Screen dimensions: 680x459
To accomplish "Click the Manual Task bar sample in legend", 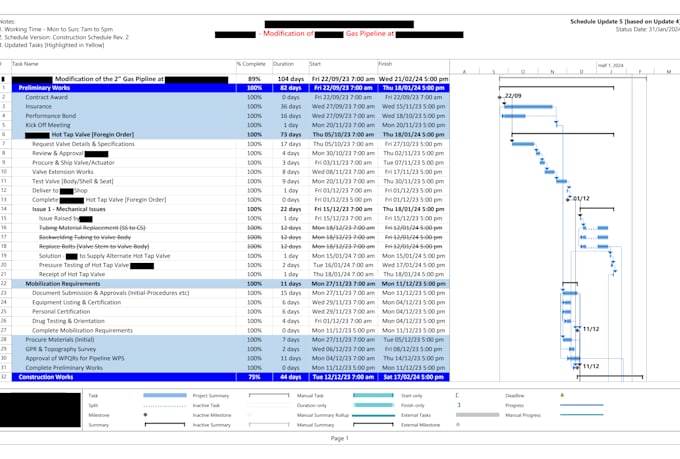I will [373, 395].
